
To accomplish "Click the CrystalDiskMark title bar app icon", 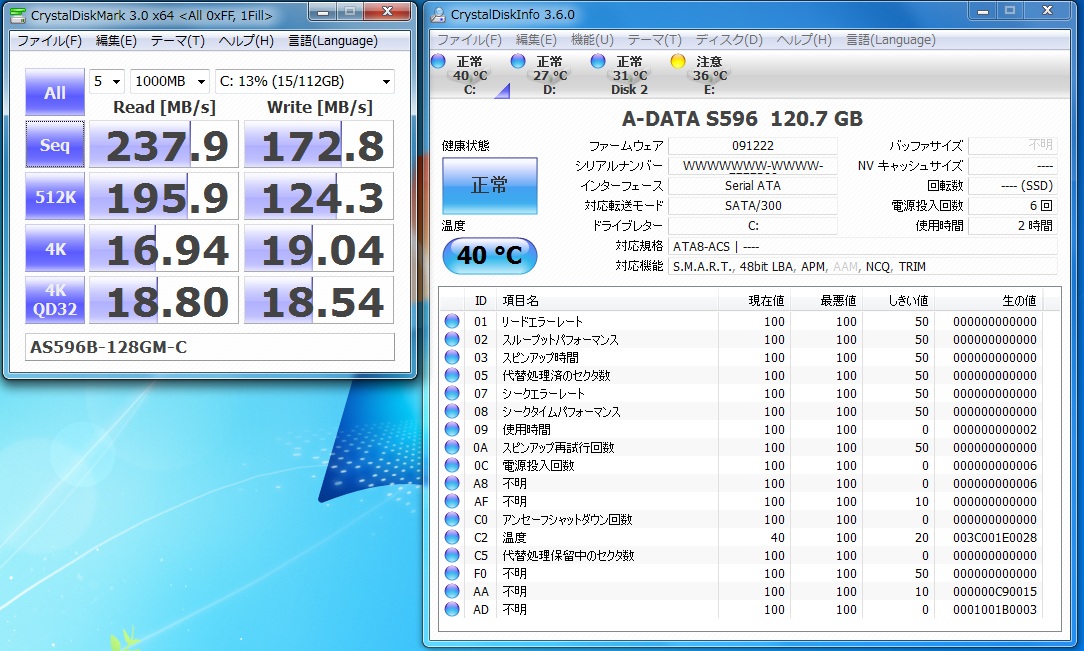I will point(19,15).
